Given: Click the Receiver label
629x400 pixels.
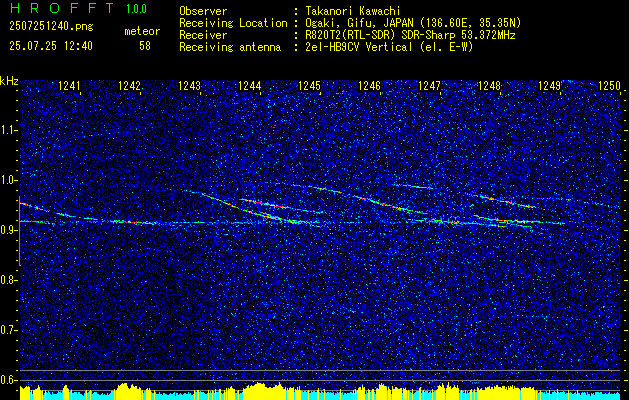Looking at the screenshot, I should coord(203,35).
